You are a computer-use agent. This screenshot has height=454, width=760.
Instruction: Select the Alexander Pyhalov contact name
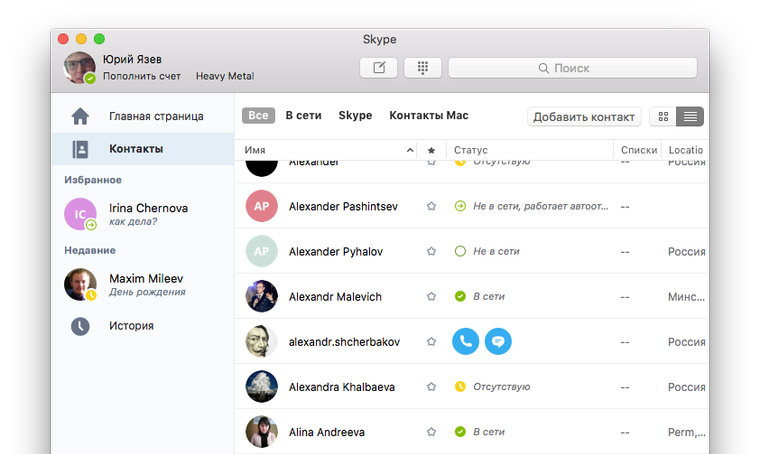(x=336, y=251)
